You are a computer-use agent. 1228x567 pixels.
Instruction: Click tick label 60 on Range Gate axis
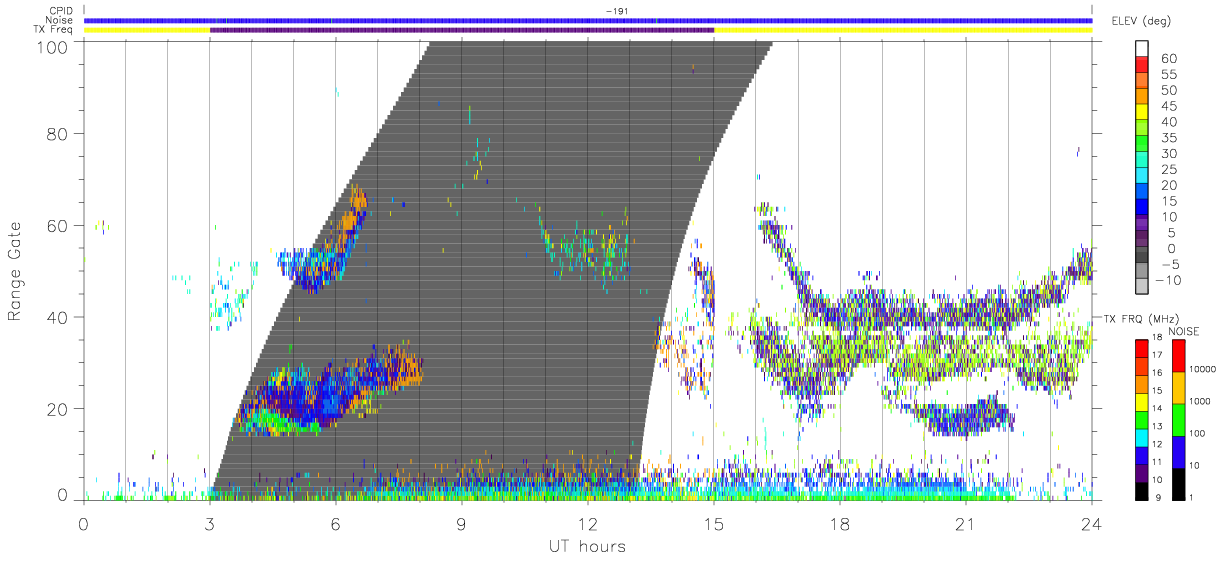click(x=59, y=225)
